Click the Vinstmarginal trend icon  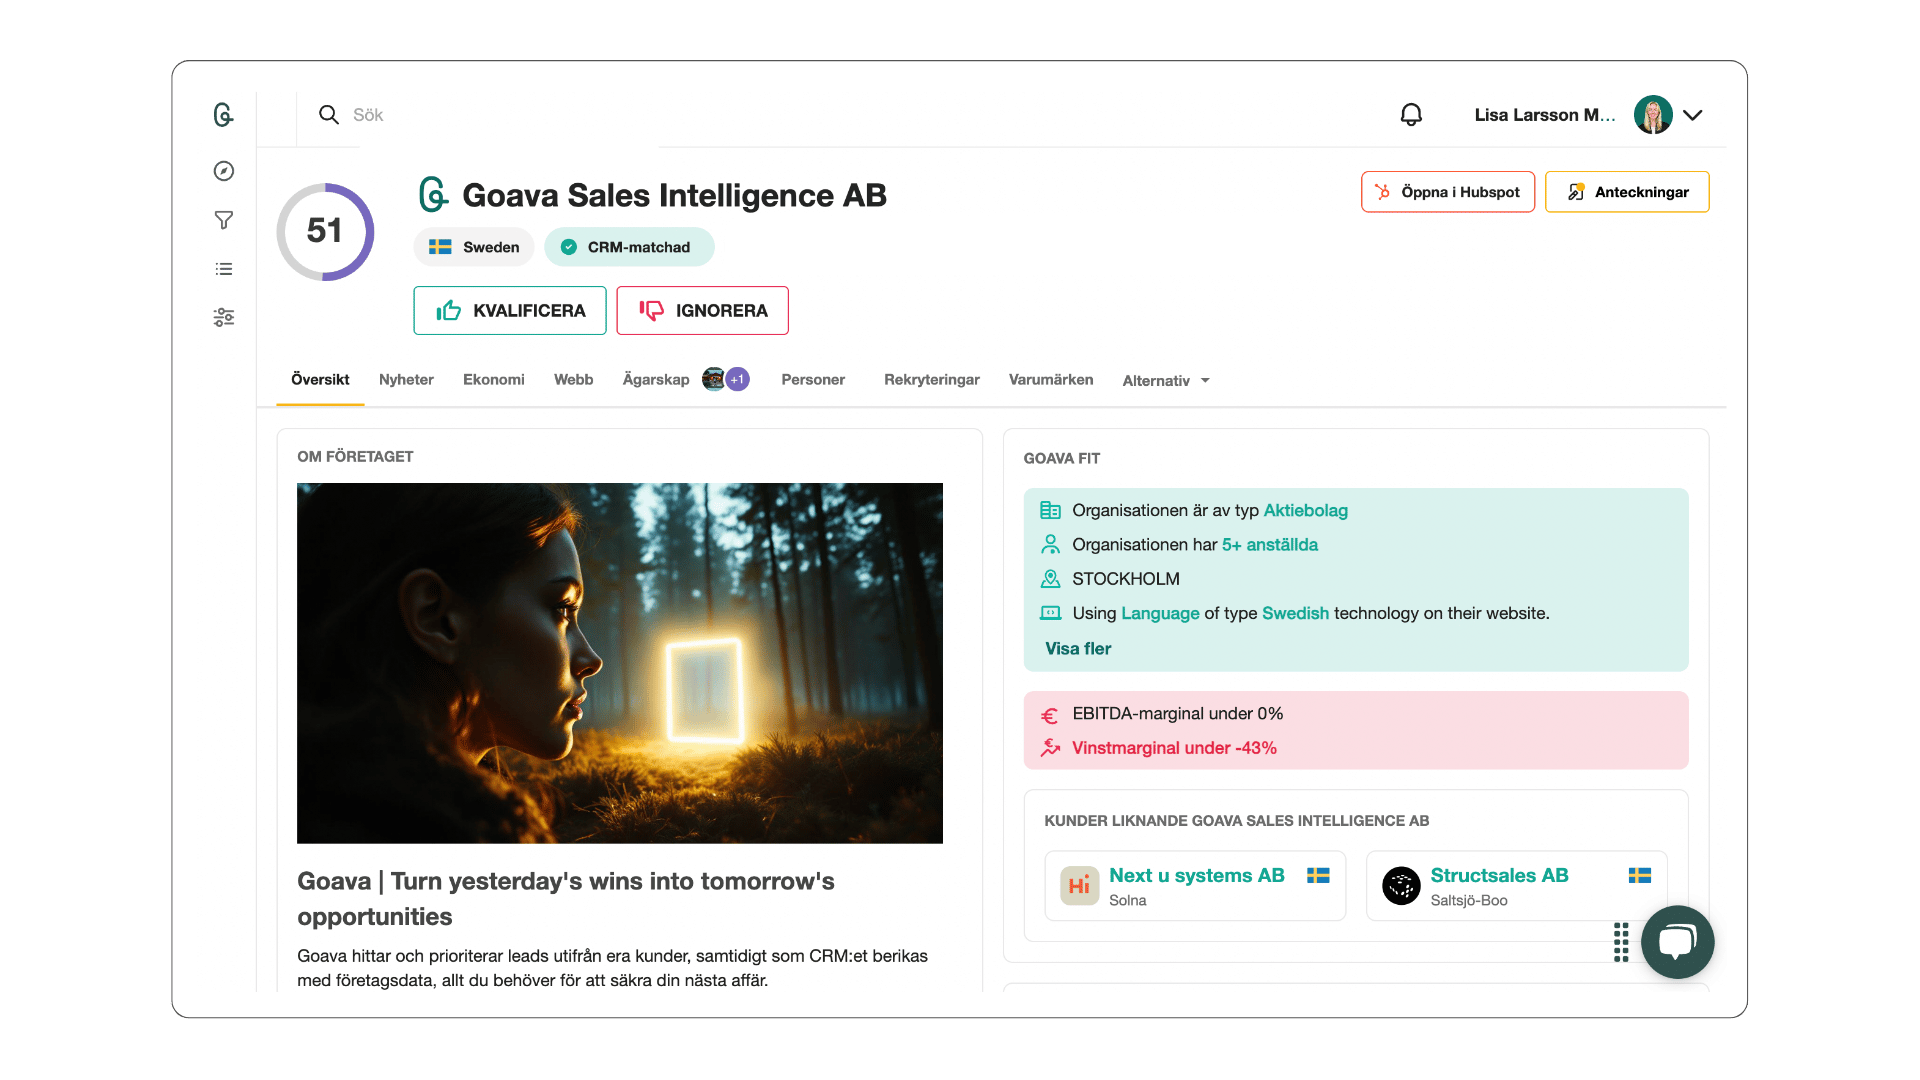point(1050,748)
